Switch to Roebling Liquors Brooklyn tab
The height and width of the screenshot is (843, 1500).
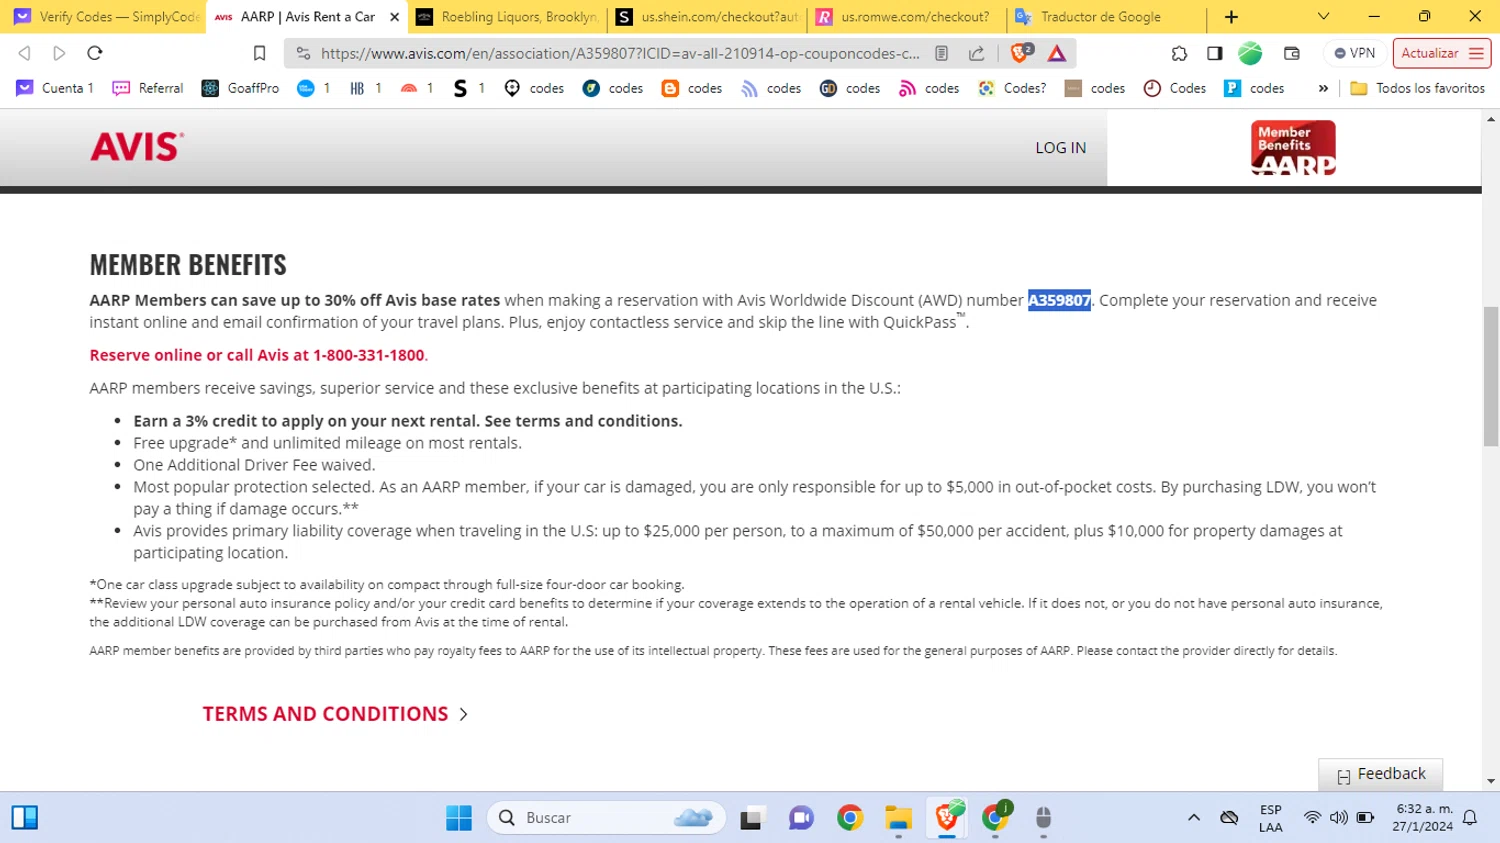(506, 17)
